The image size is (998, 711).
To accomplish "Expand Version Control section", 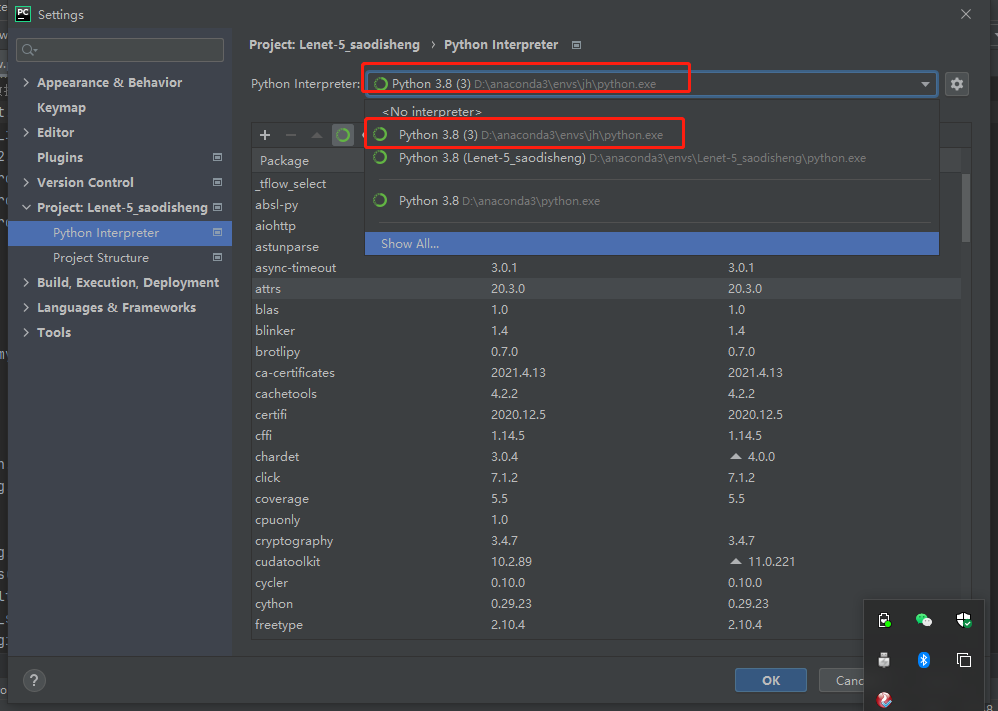I will pos(26,182).
